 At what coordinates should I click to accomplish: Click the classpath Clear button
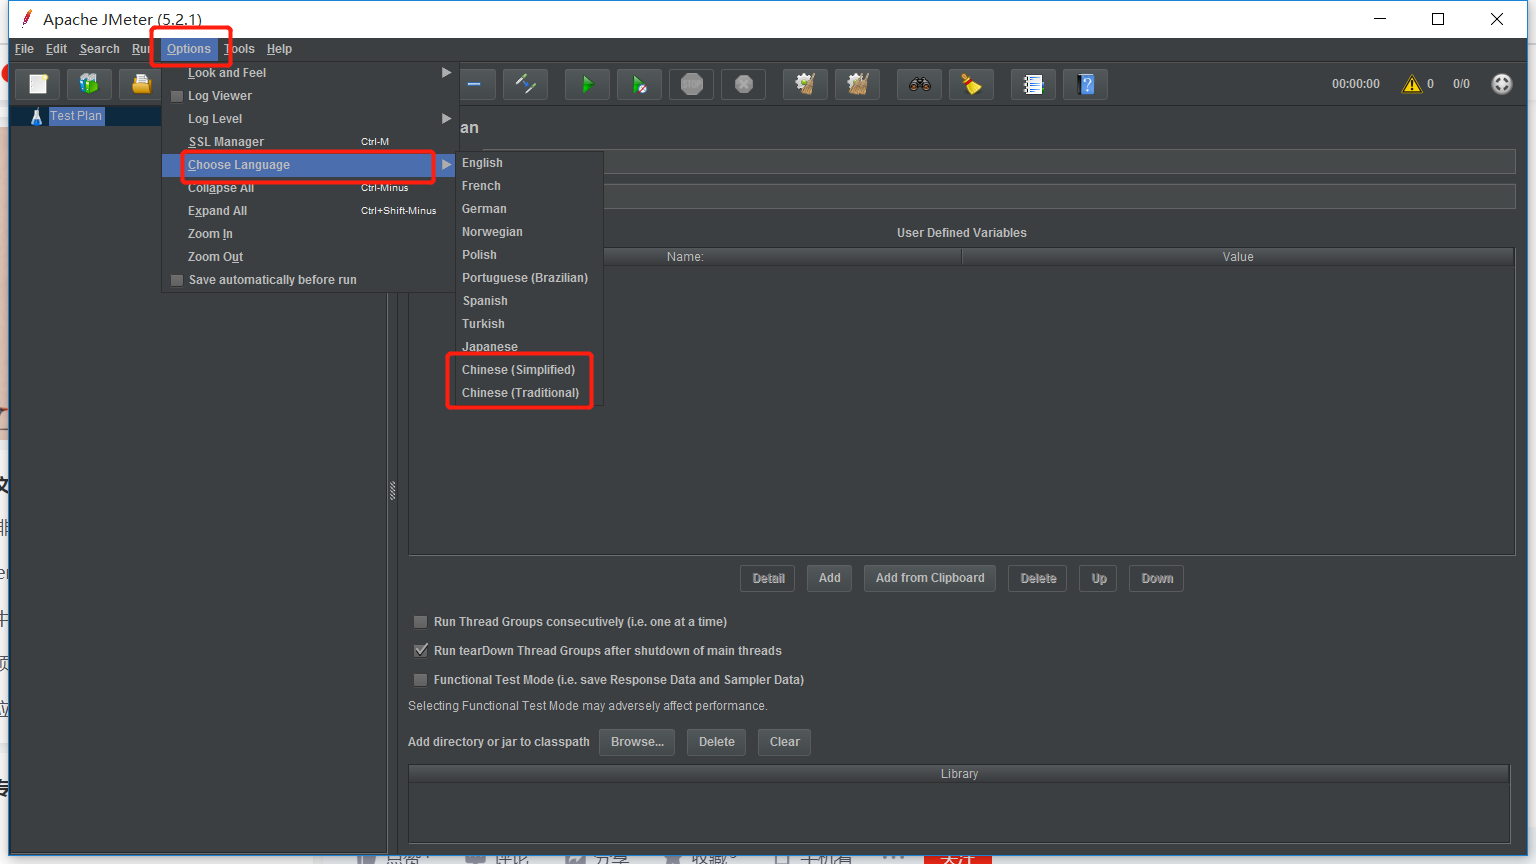click(x=785, y=742)
